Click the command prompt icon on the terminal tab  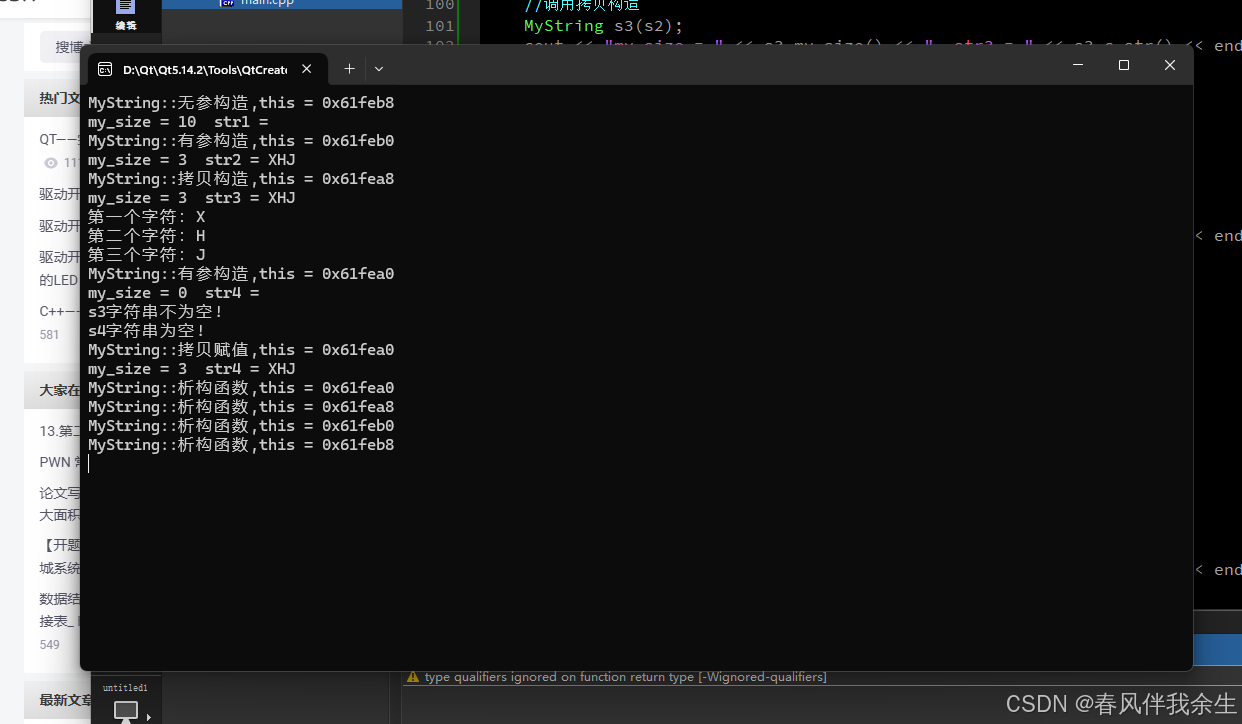105,68
